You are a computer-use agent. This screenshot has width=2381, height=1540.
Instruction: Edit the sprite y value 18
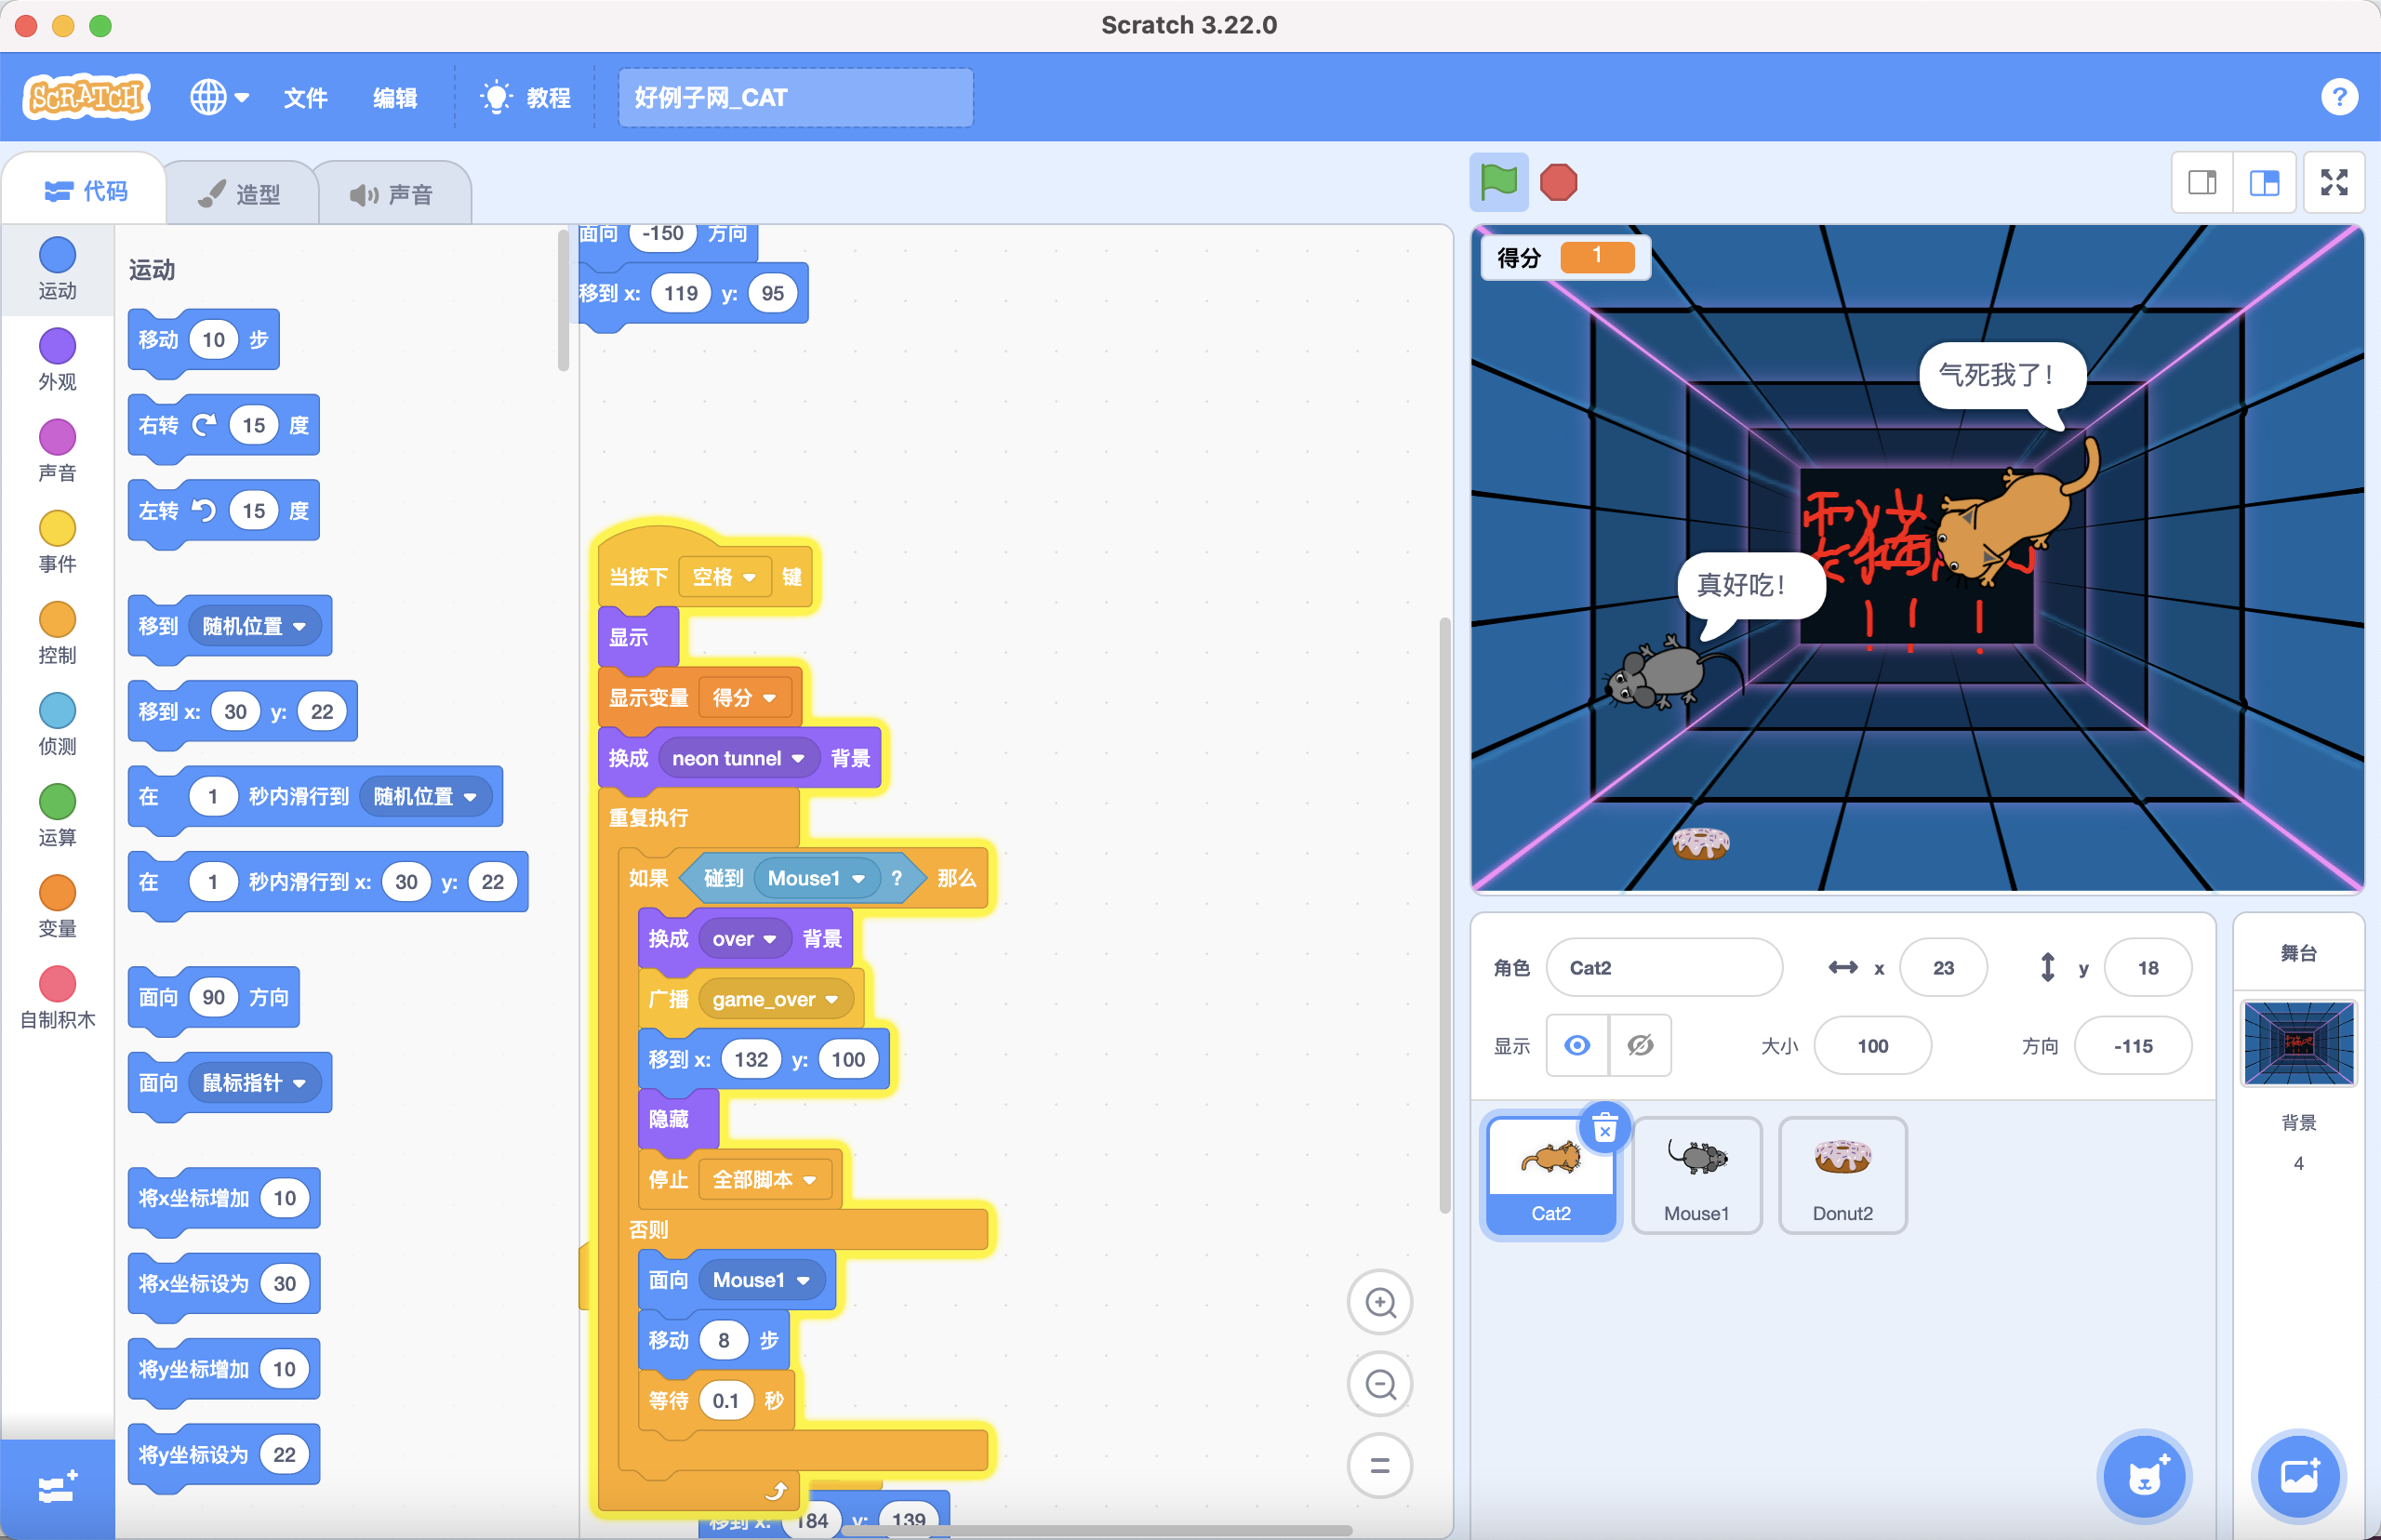coord(2147,967)
